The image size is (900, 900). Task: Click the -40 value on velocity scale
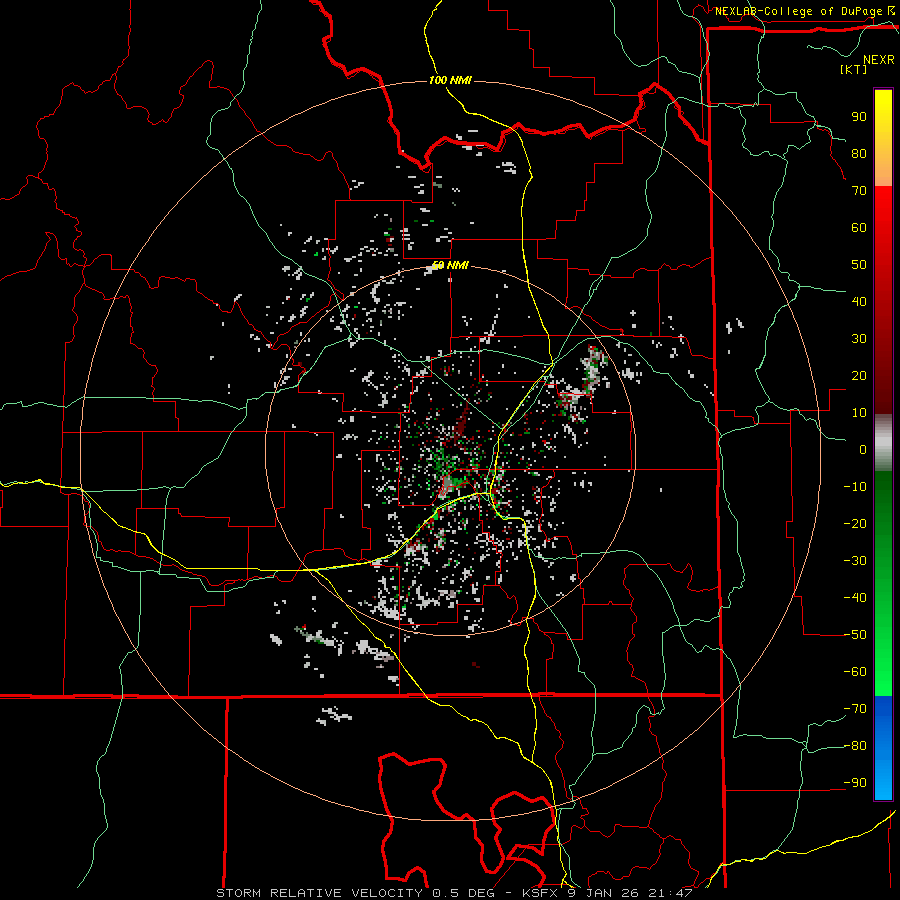[x=855, y=598]
